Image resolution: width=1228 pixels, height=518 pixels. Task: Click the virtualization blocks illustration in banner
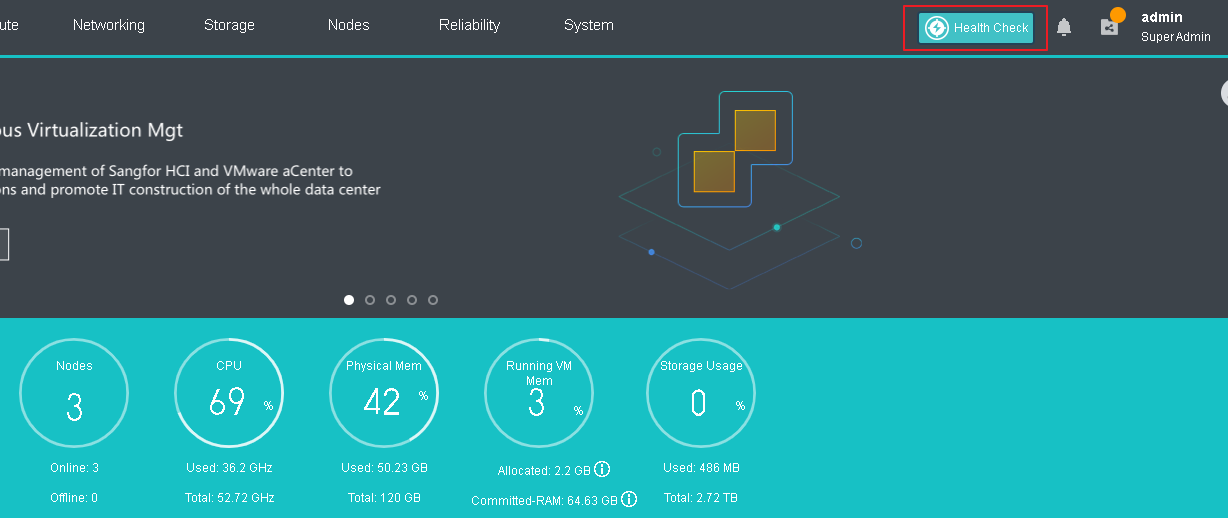coord(735,150)
